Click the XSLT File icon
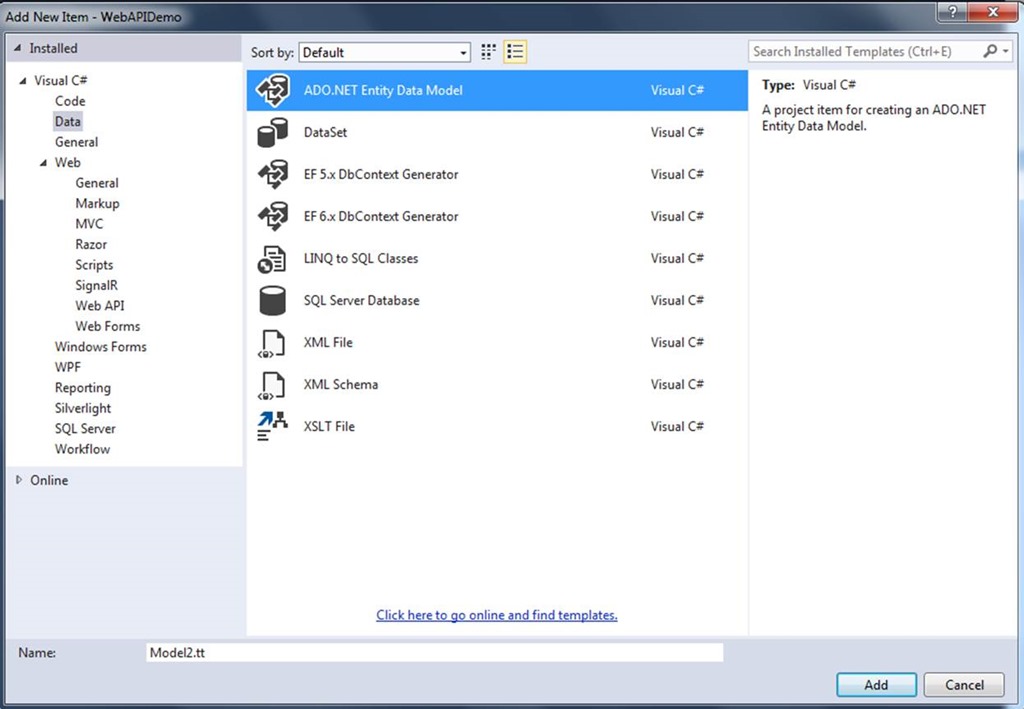This screenshot has height=709, width=1024. pyautogui.click(x=272, y=426)
